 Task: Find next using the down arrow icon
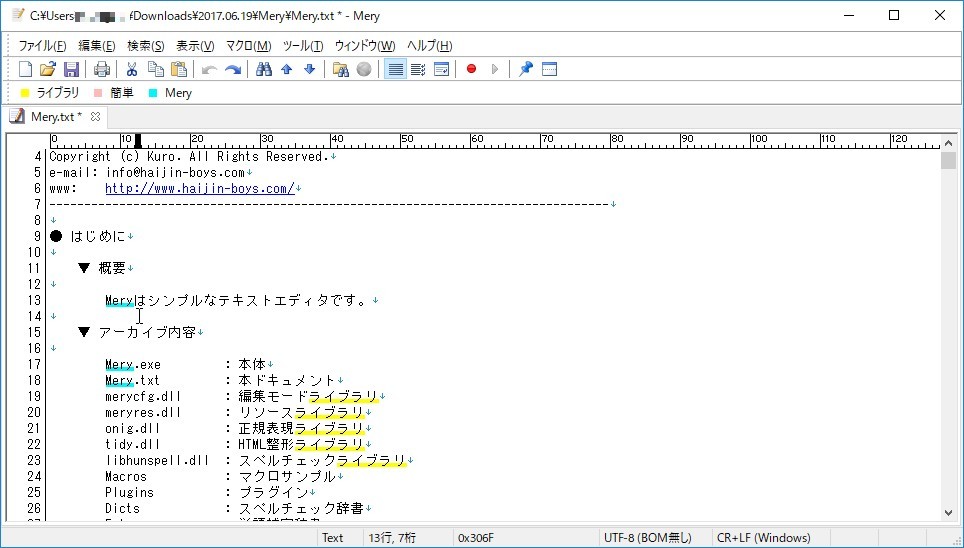pyautogui.click(x=310, y=69)
